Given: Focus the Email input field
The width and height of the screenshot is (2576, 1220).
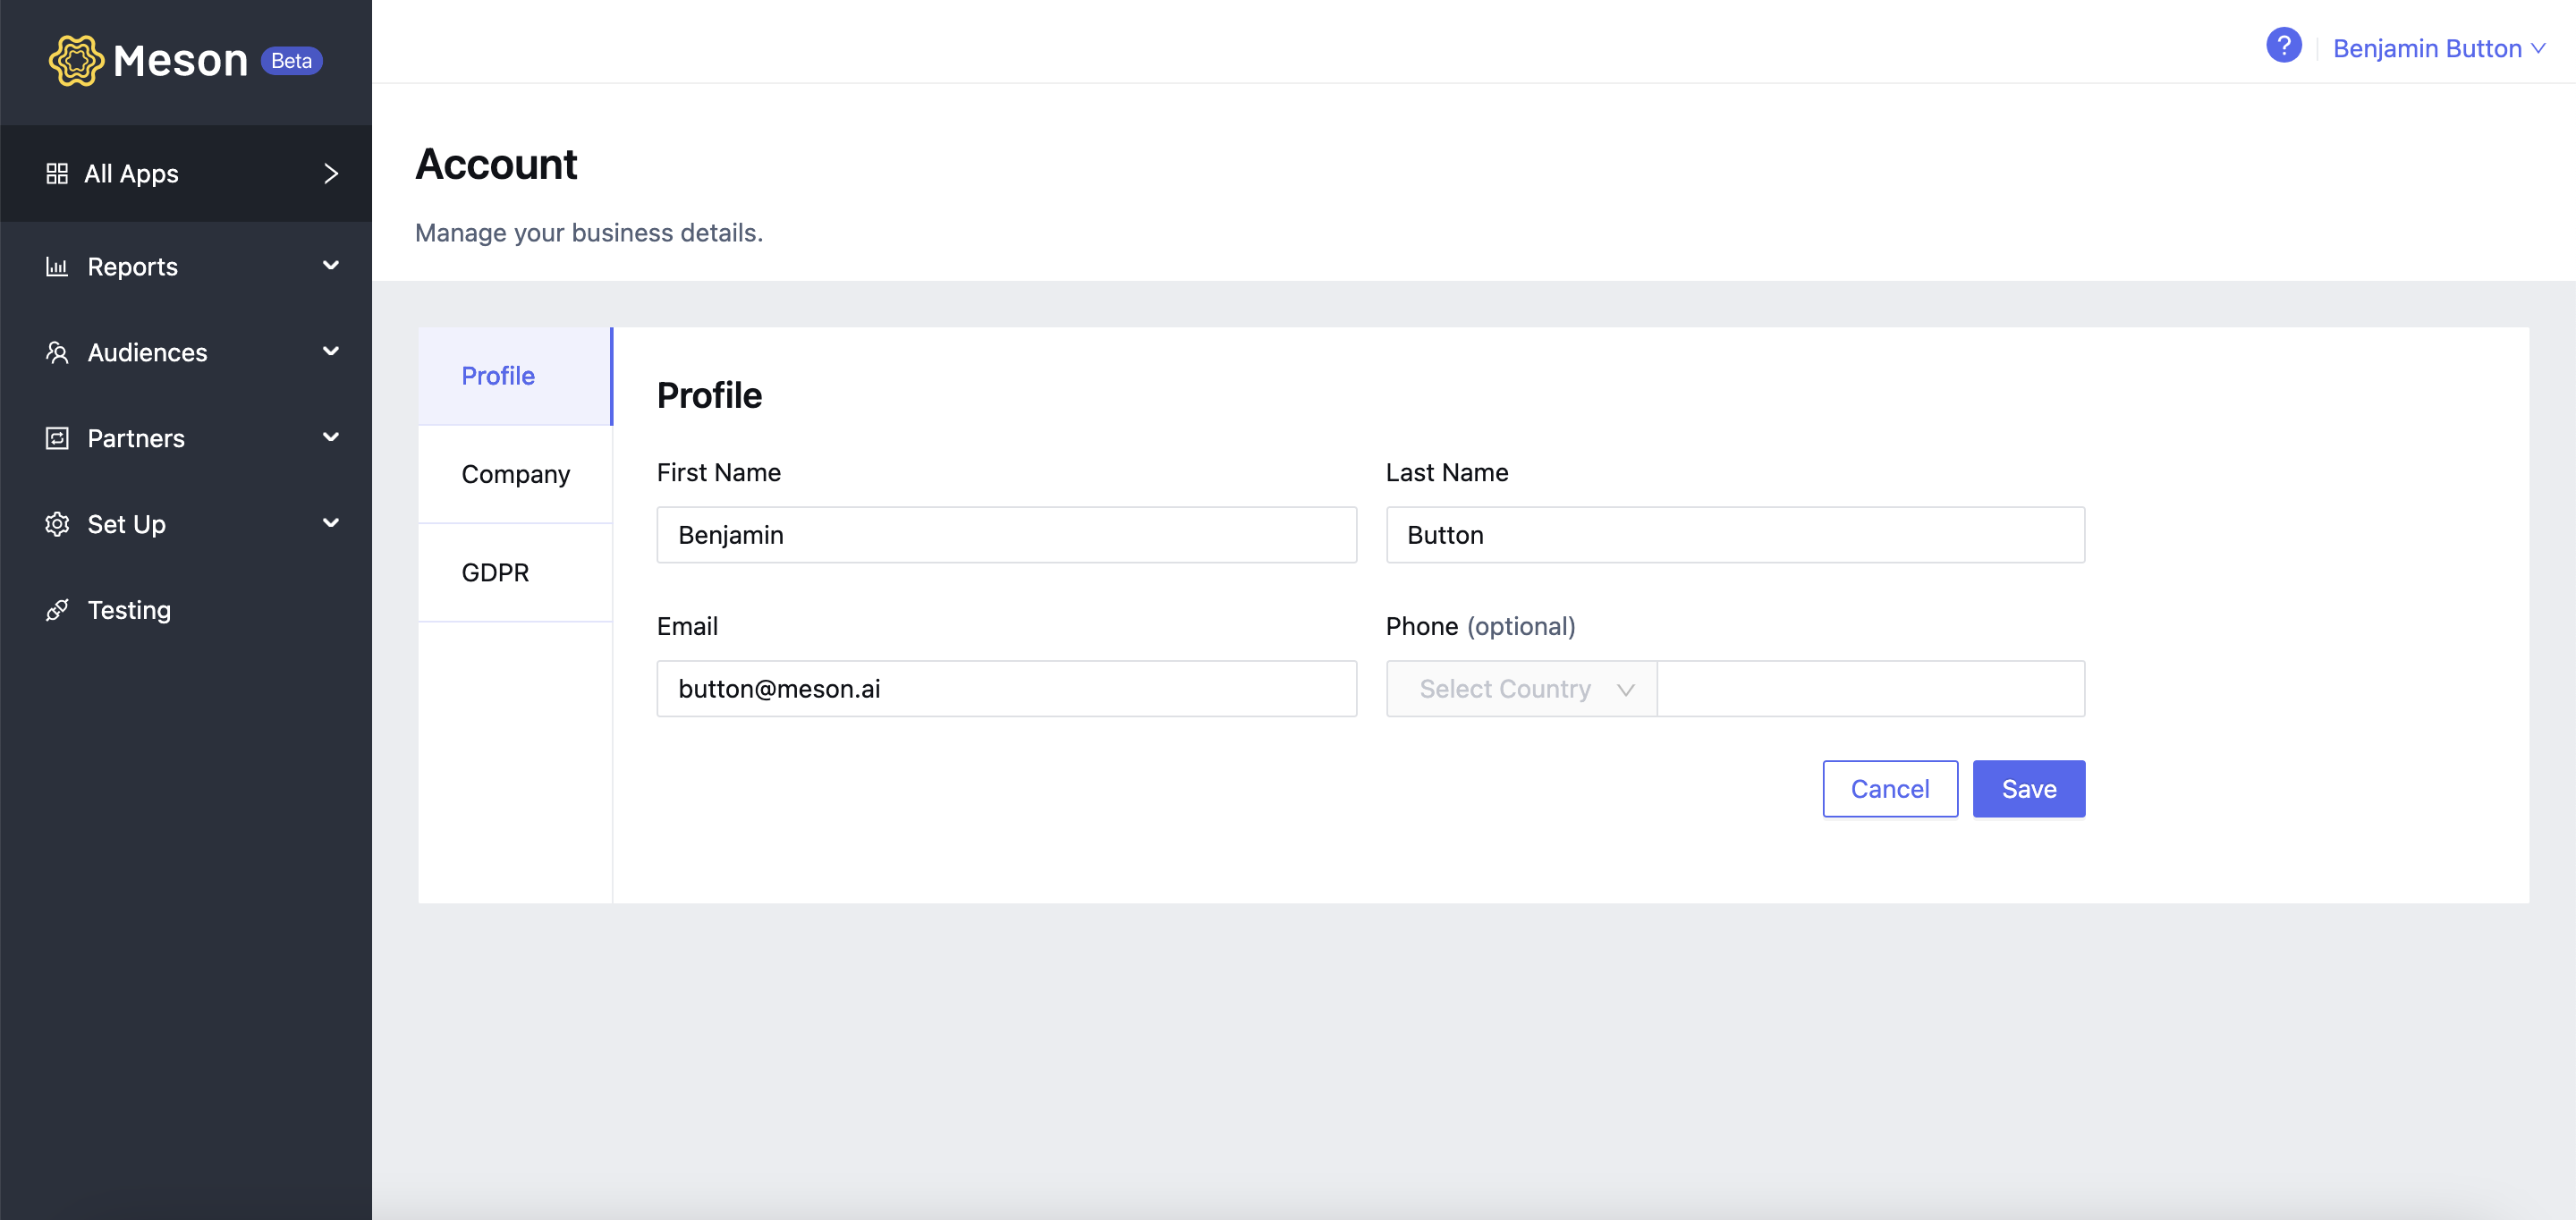Looking at the screenshot, I should point(1006,689).
